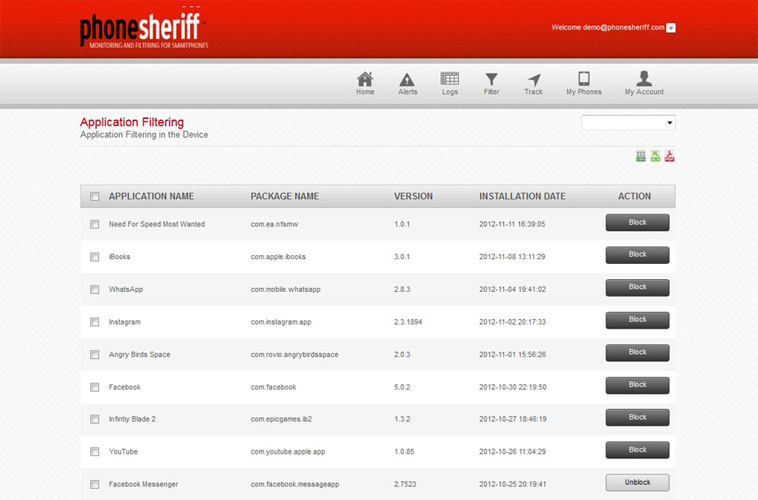
Task: Select package name com.youtube.apple.app
Action: point(288,452)
